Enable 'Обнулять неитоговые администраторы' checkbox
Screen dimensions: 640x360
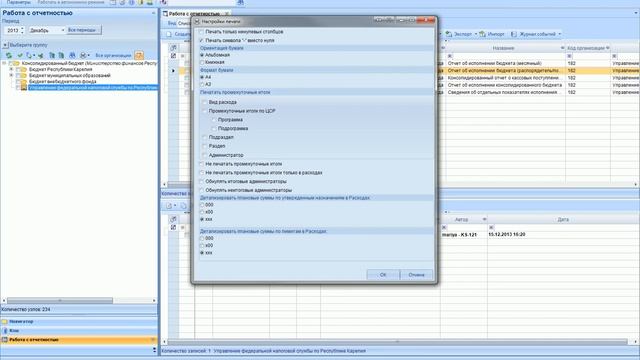(x=201, y=190)
